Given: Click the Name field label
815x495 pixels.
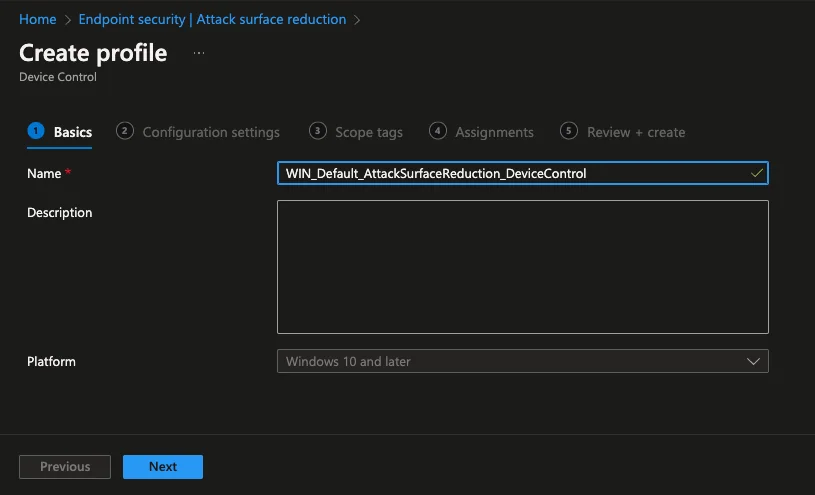Looking at the screenshot, I should pyautogui.click(x=44, y=174).
